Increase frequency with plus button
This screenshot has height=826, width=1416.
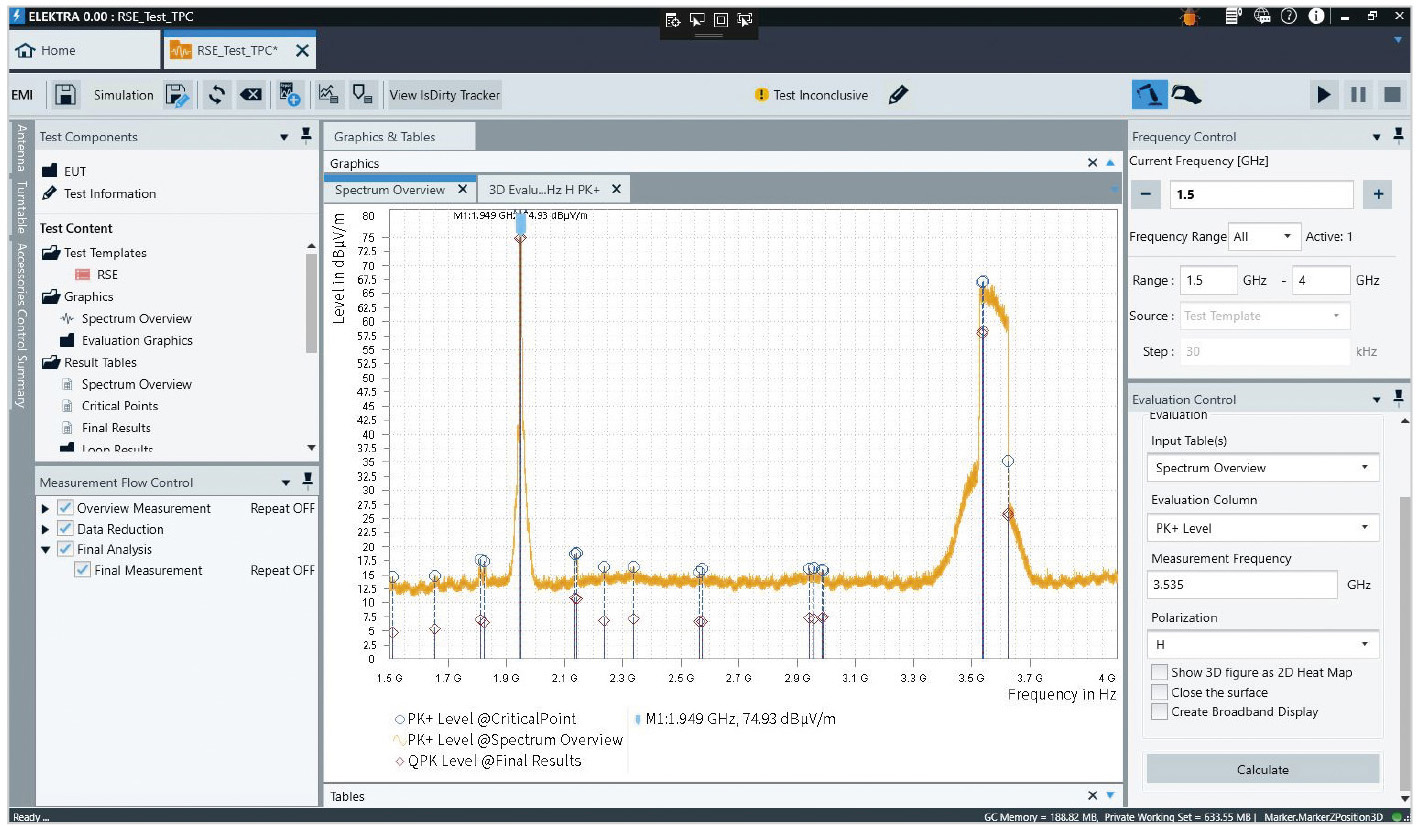[1378, 194]
